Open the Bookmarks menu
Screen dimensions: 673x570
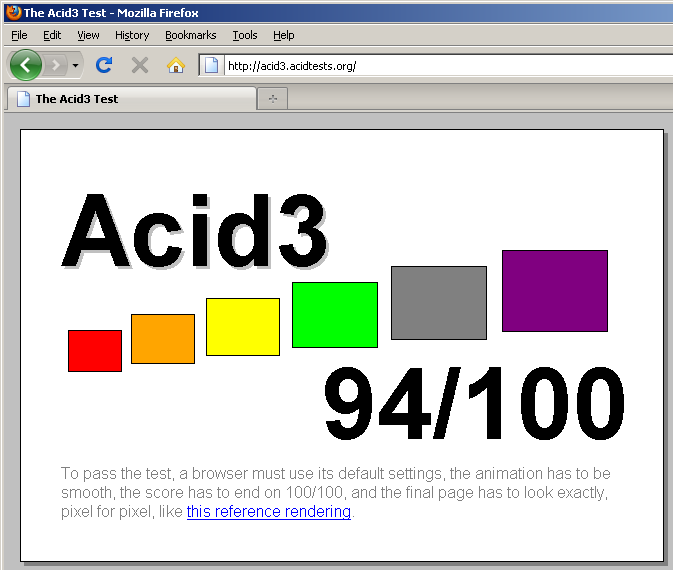(x=191, y=35)
